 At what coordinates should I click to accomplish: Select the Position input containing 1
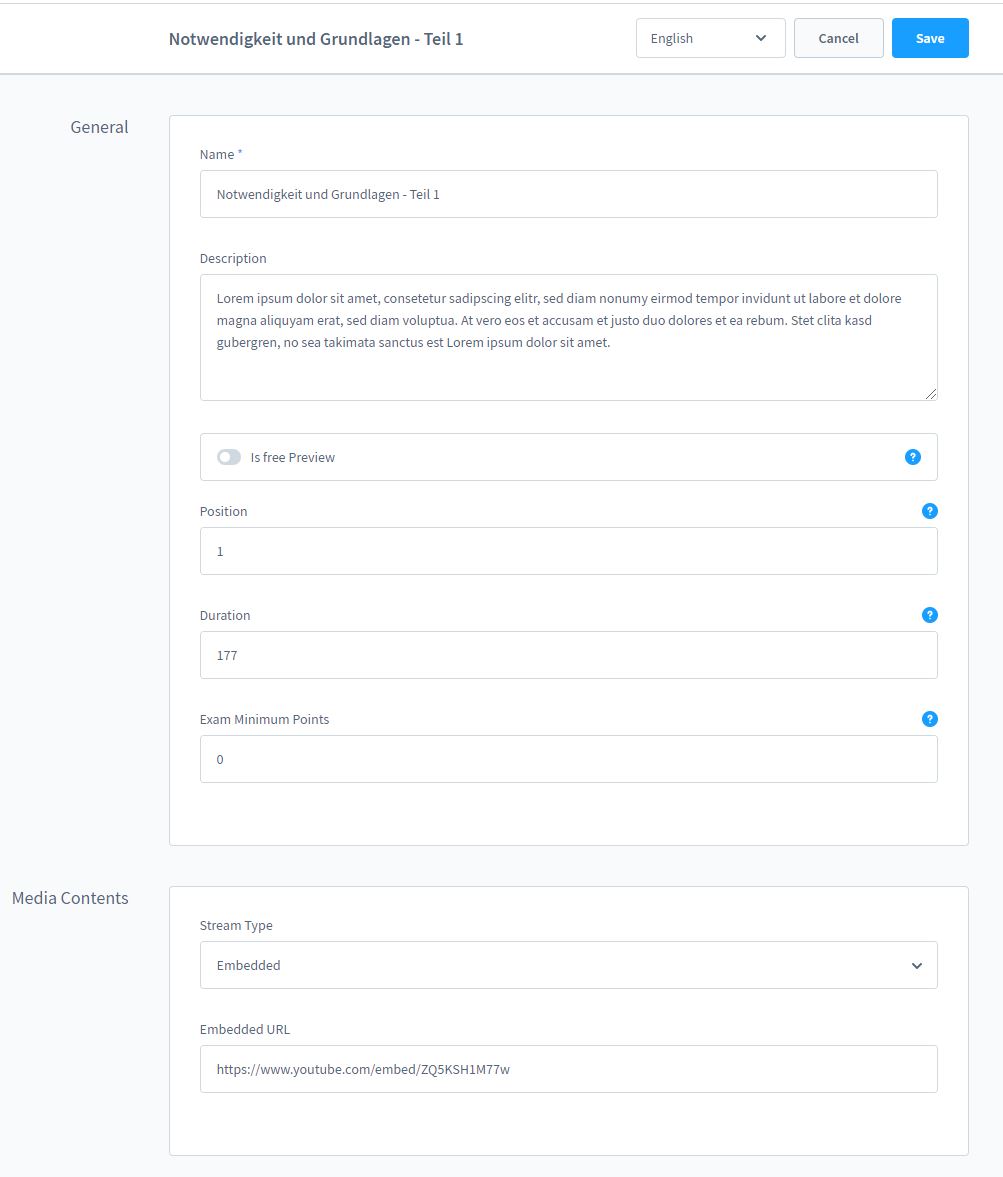pos(568,551)
